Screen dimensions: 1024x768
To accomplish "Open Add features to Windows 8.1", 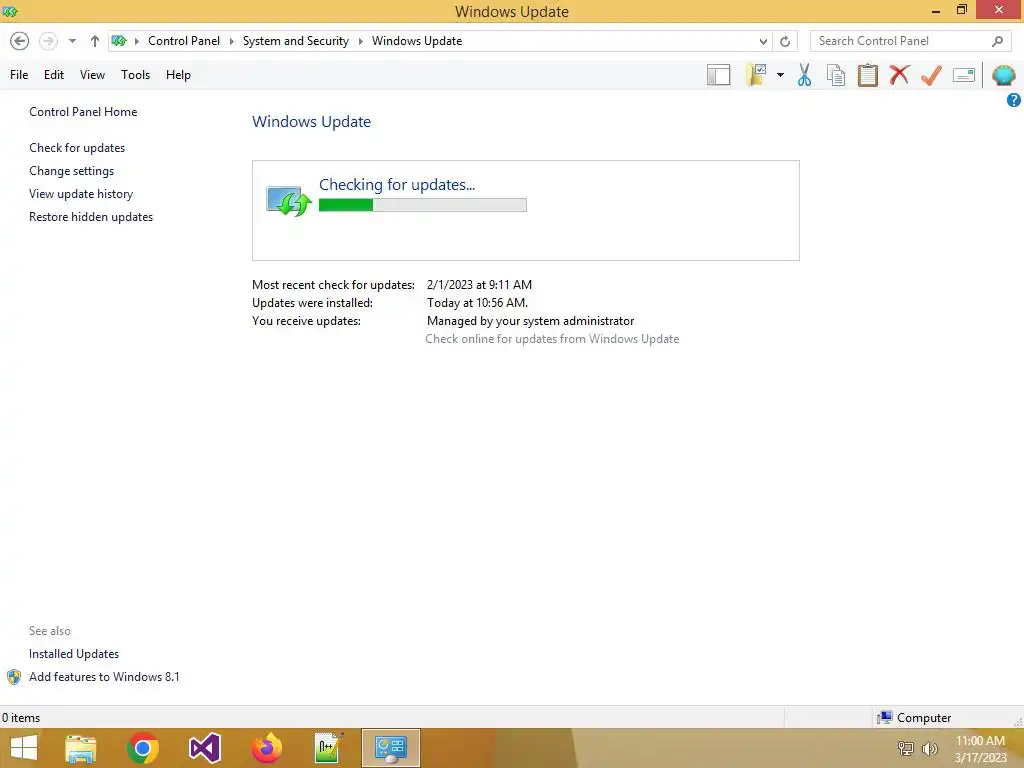I will (x=104, y=677).
